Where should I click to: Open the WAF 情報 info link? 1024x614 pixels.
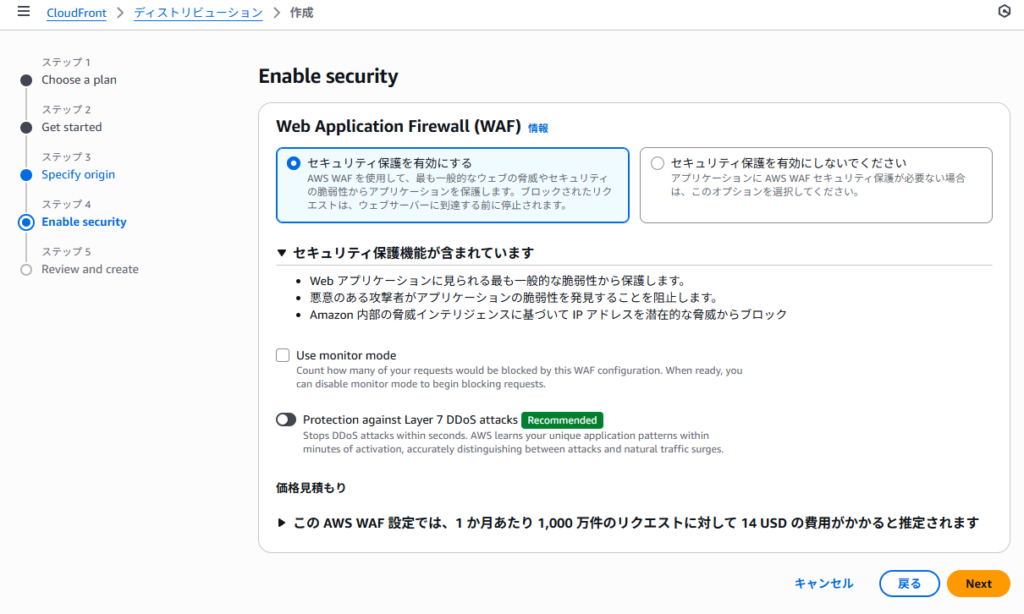tap(538, 128)
